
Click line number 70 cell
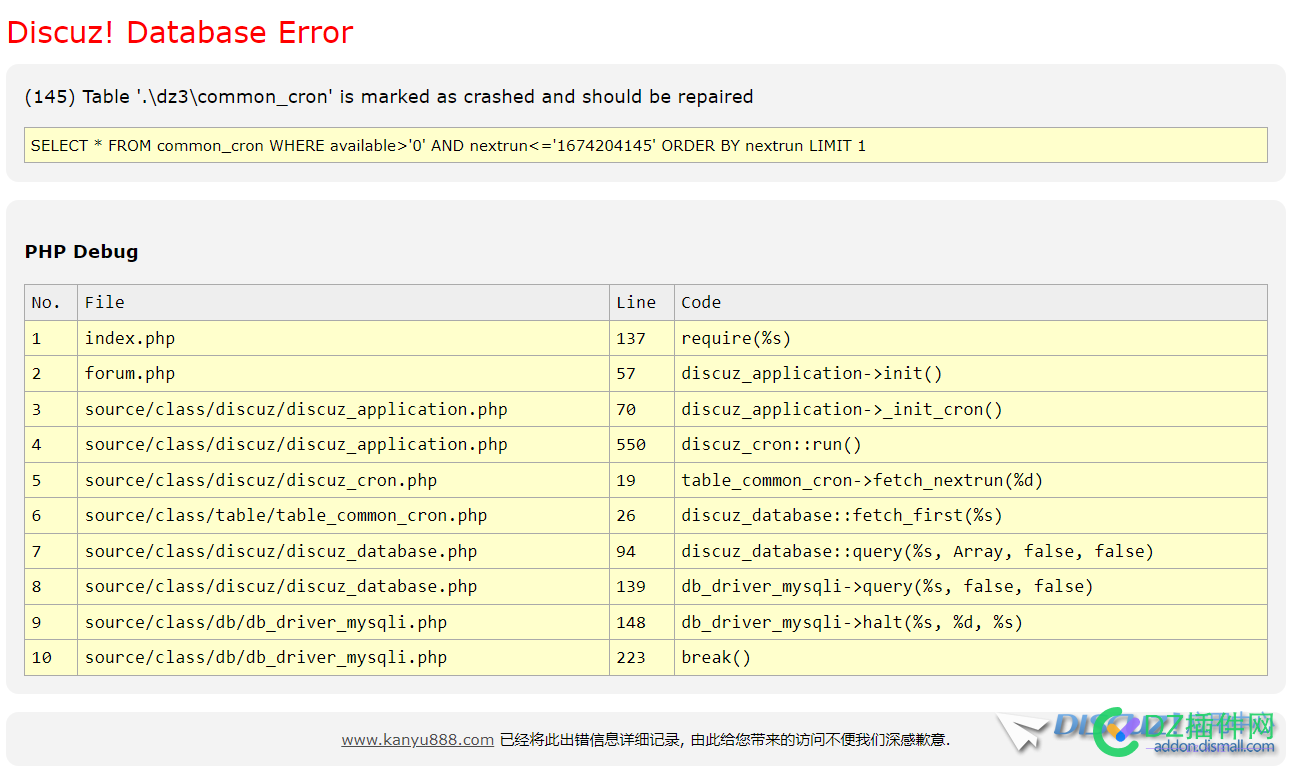pyautogui.click(x=641, y=409)
